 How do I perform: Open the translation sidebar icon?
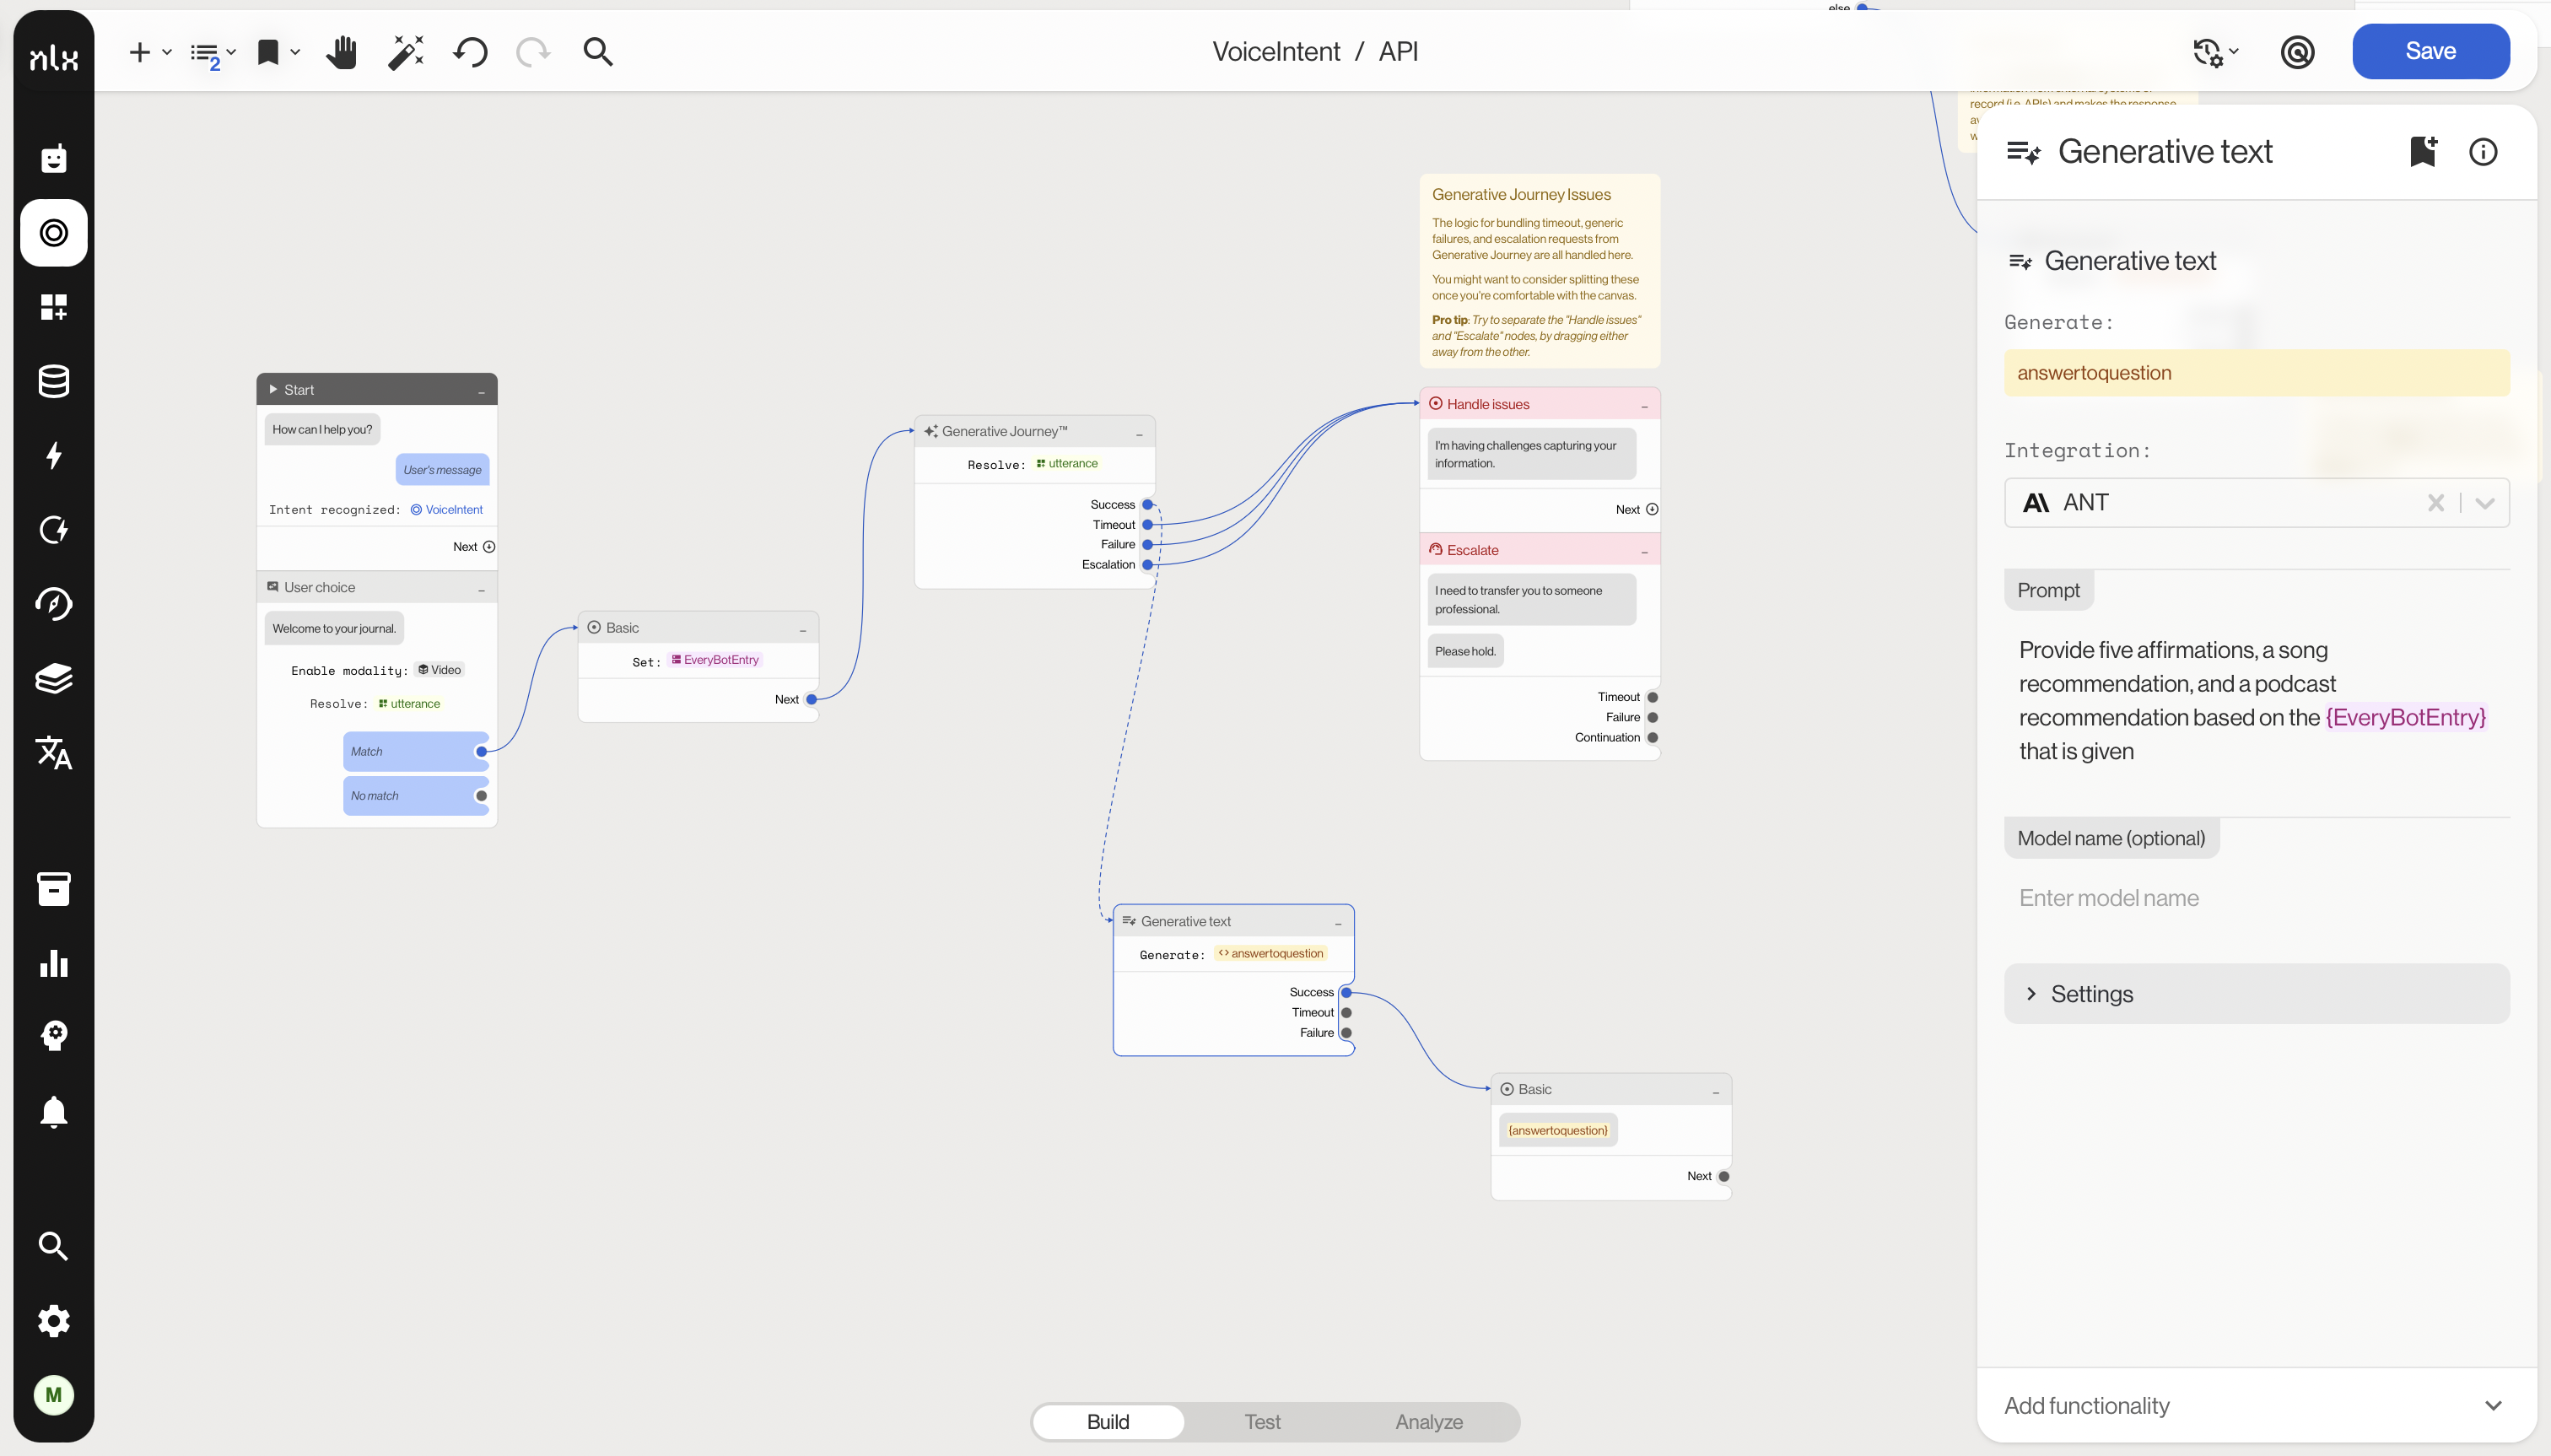(x=54, y=753)
